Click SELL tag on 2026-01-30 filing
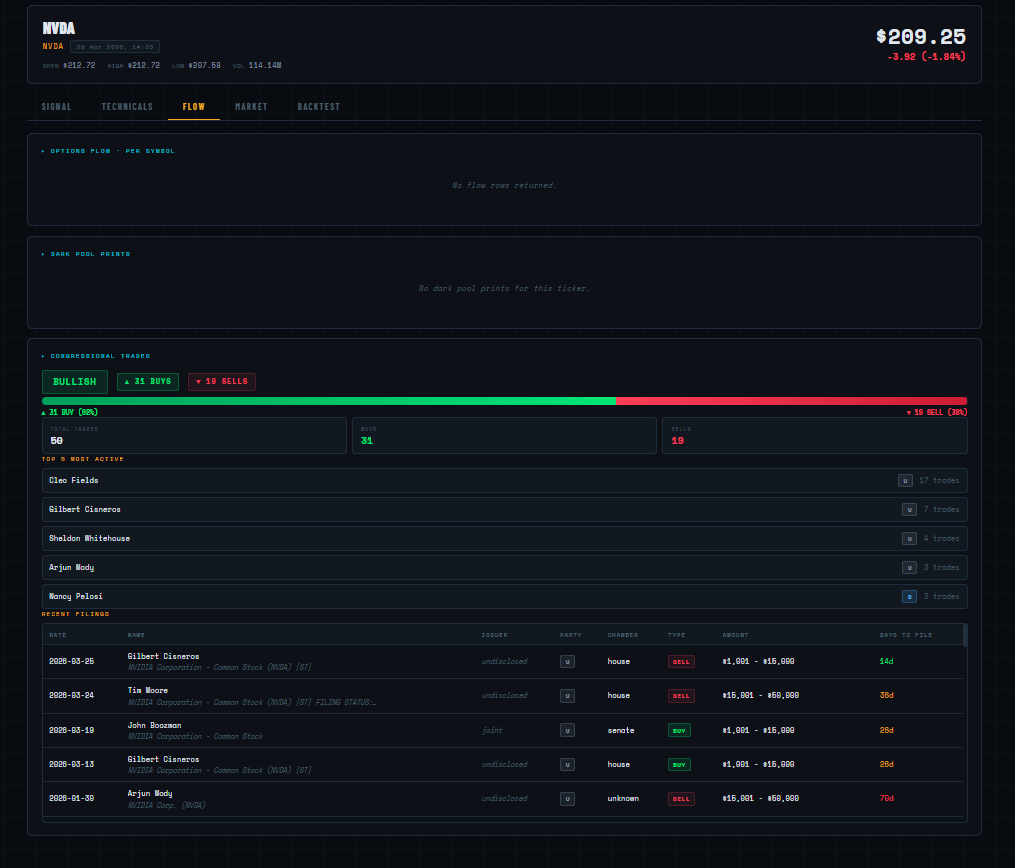1015x868 pixels. [x=681, y=799]
